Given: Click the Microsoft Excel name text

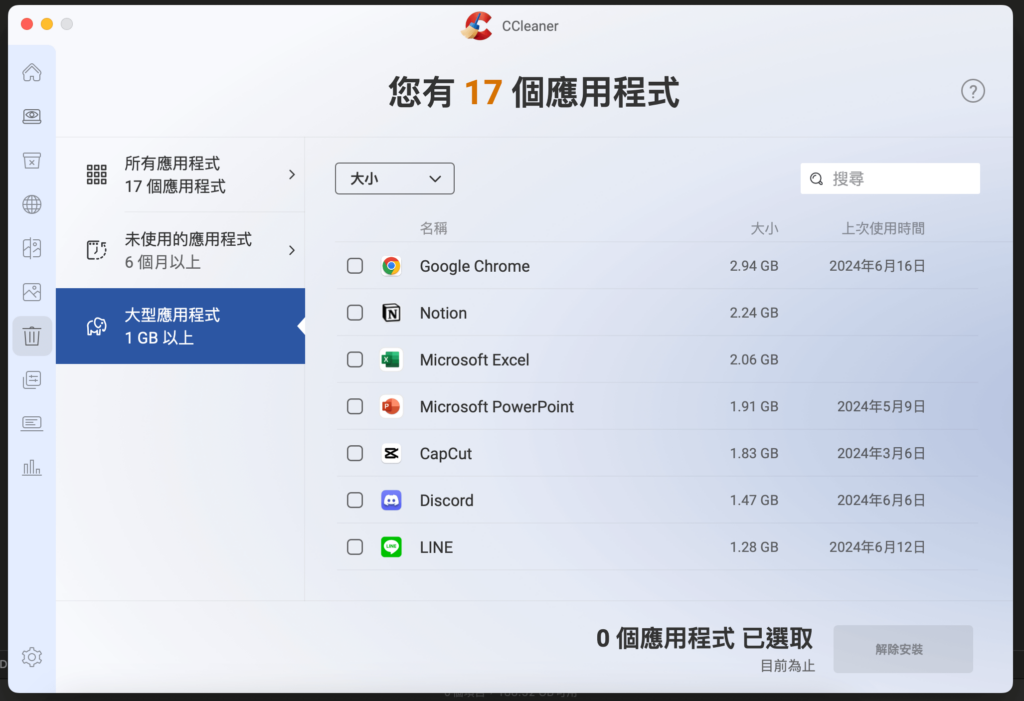Looking at the screenshot, I should pos(475,360).
